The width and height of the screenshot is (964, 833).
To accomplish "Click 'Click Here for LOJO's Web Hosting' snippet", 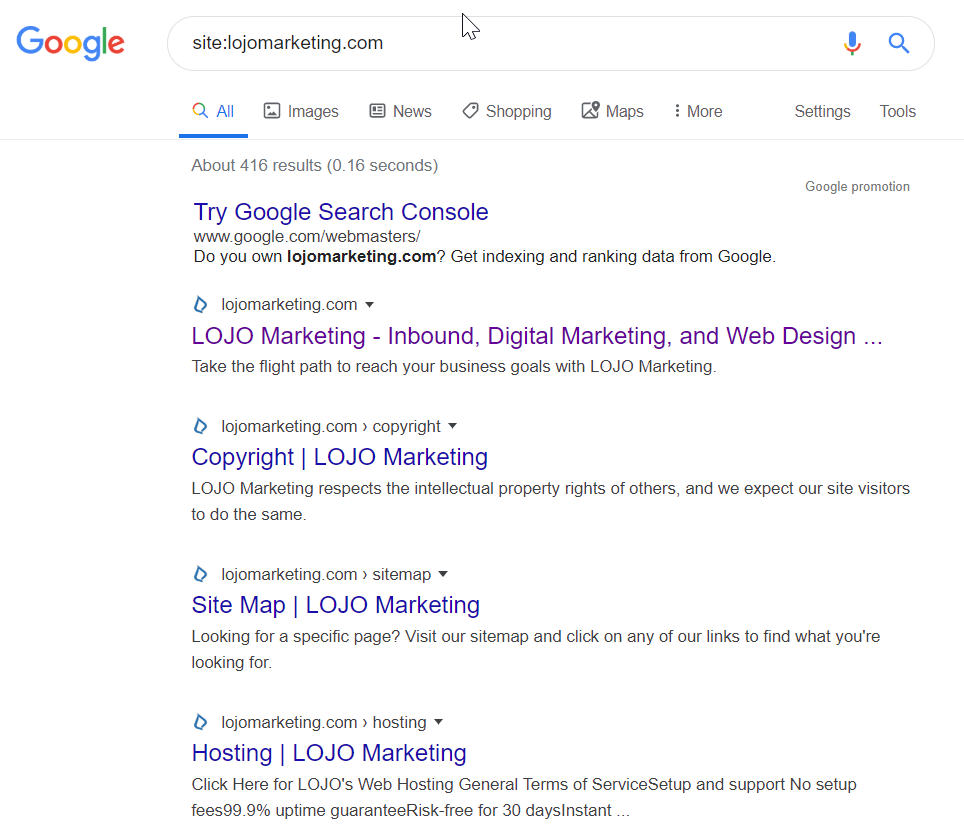I will click(524, 797).
